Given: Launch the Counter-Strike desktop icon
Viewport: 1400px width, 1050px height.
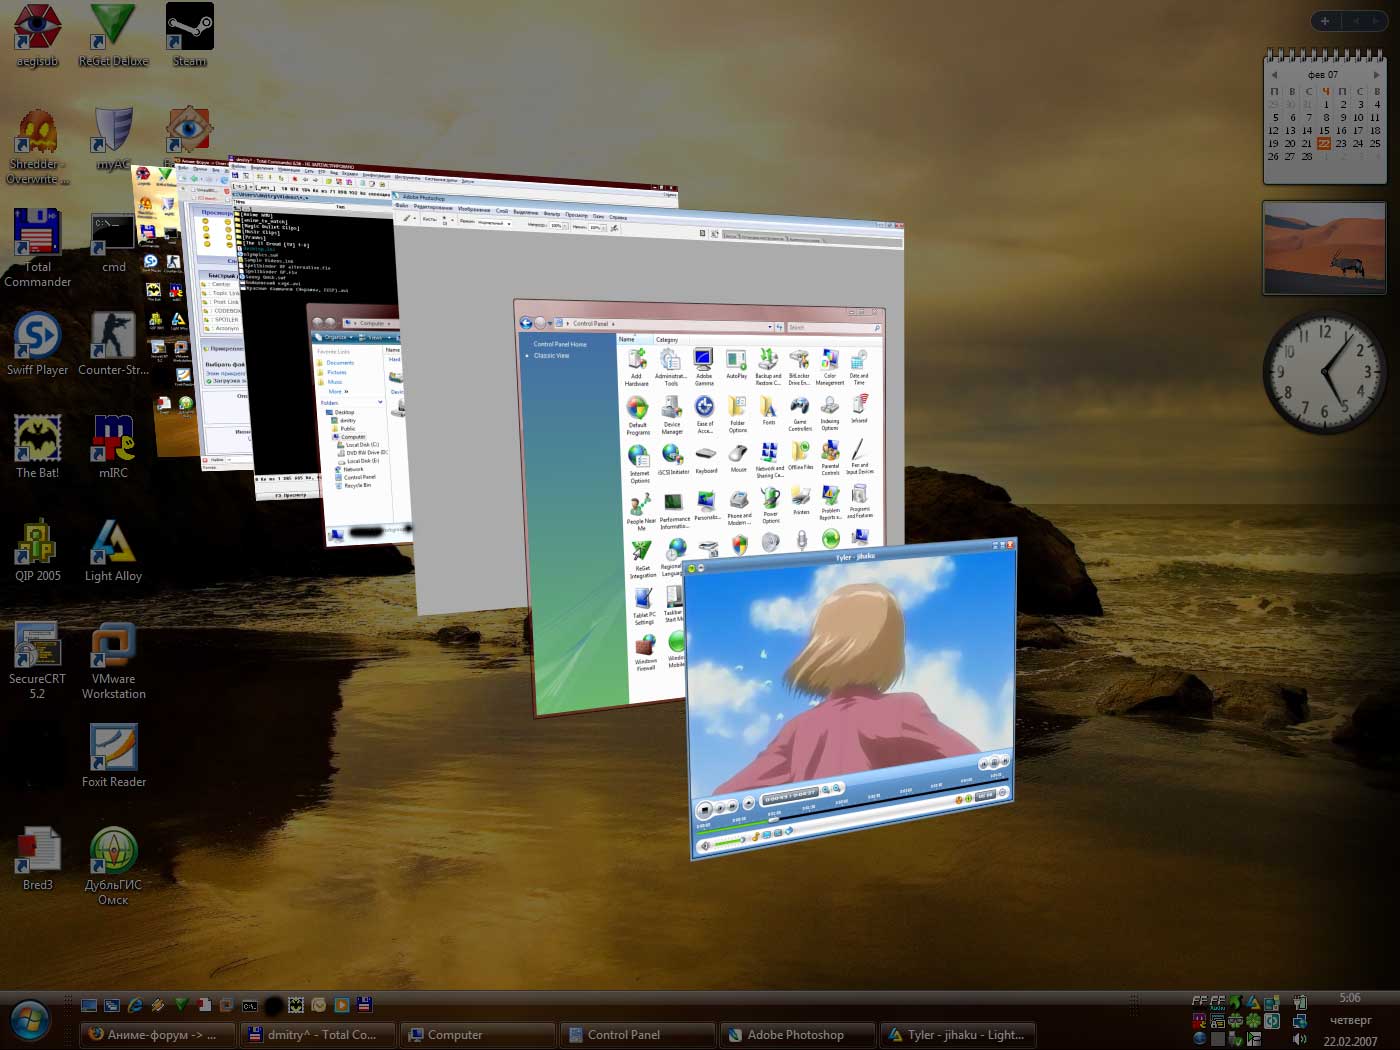Looking at the screenshot, I should (113, 337).
